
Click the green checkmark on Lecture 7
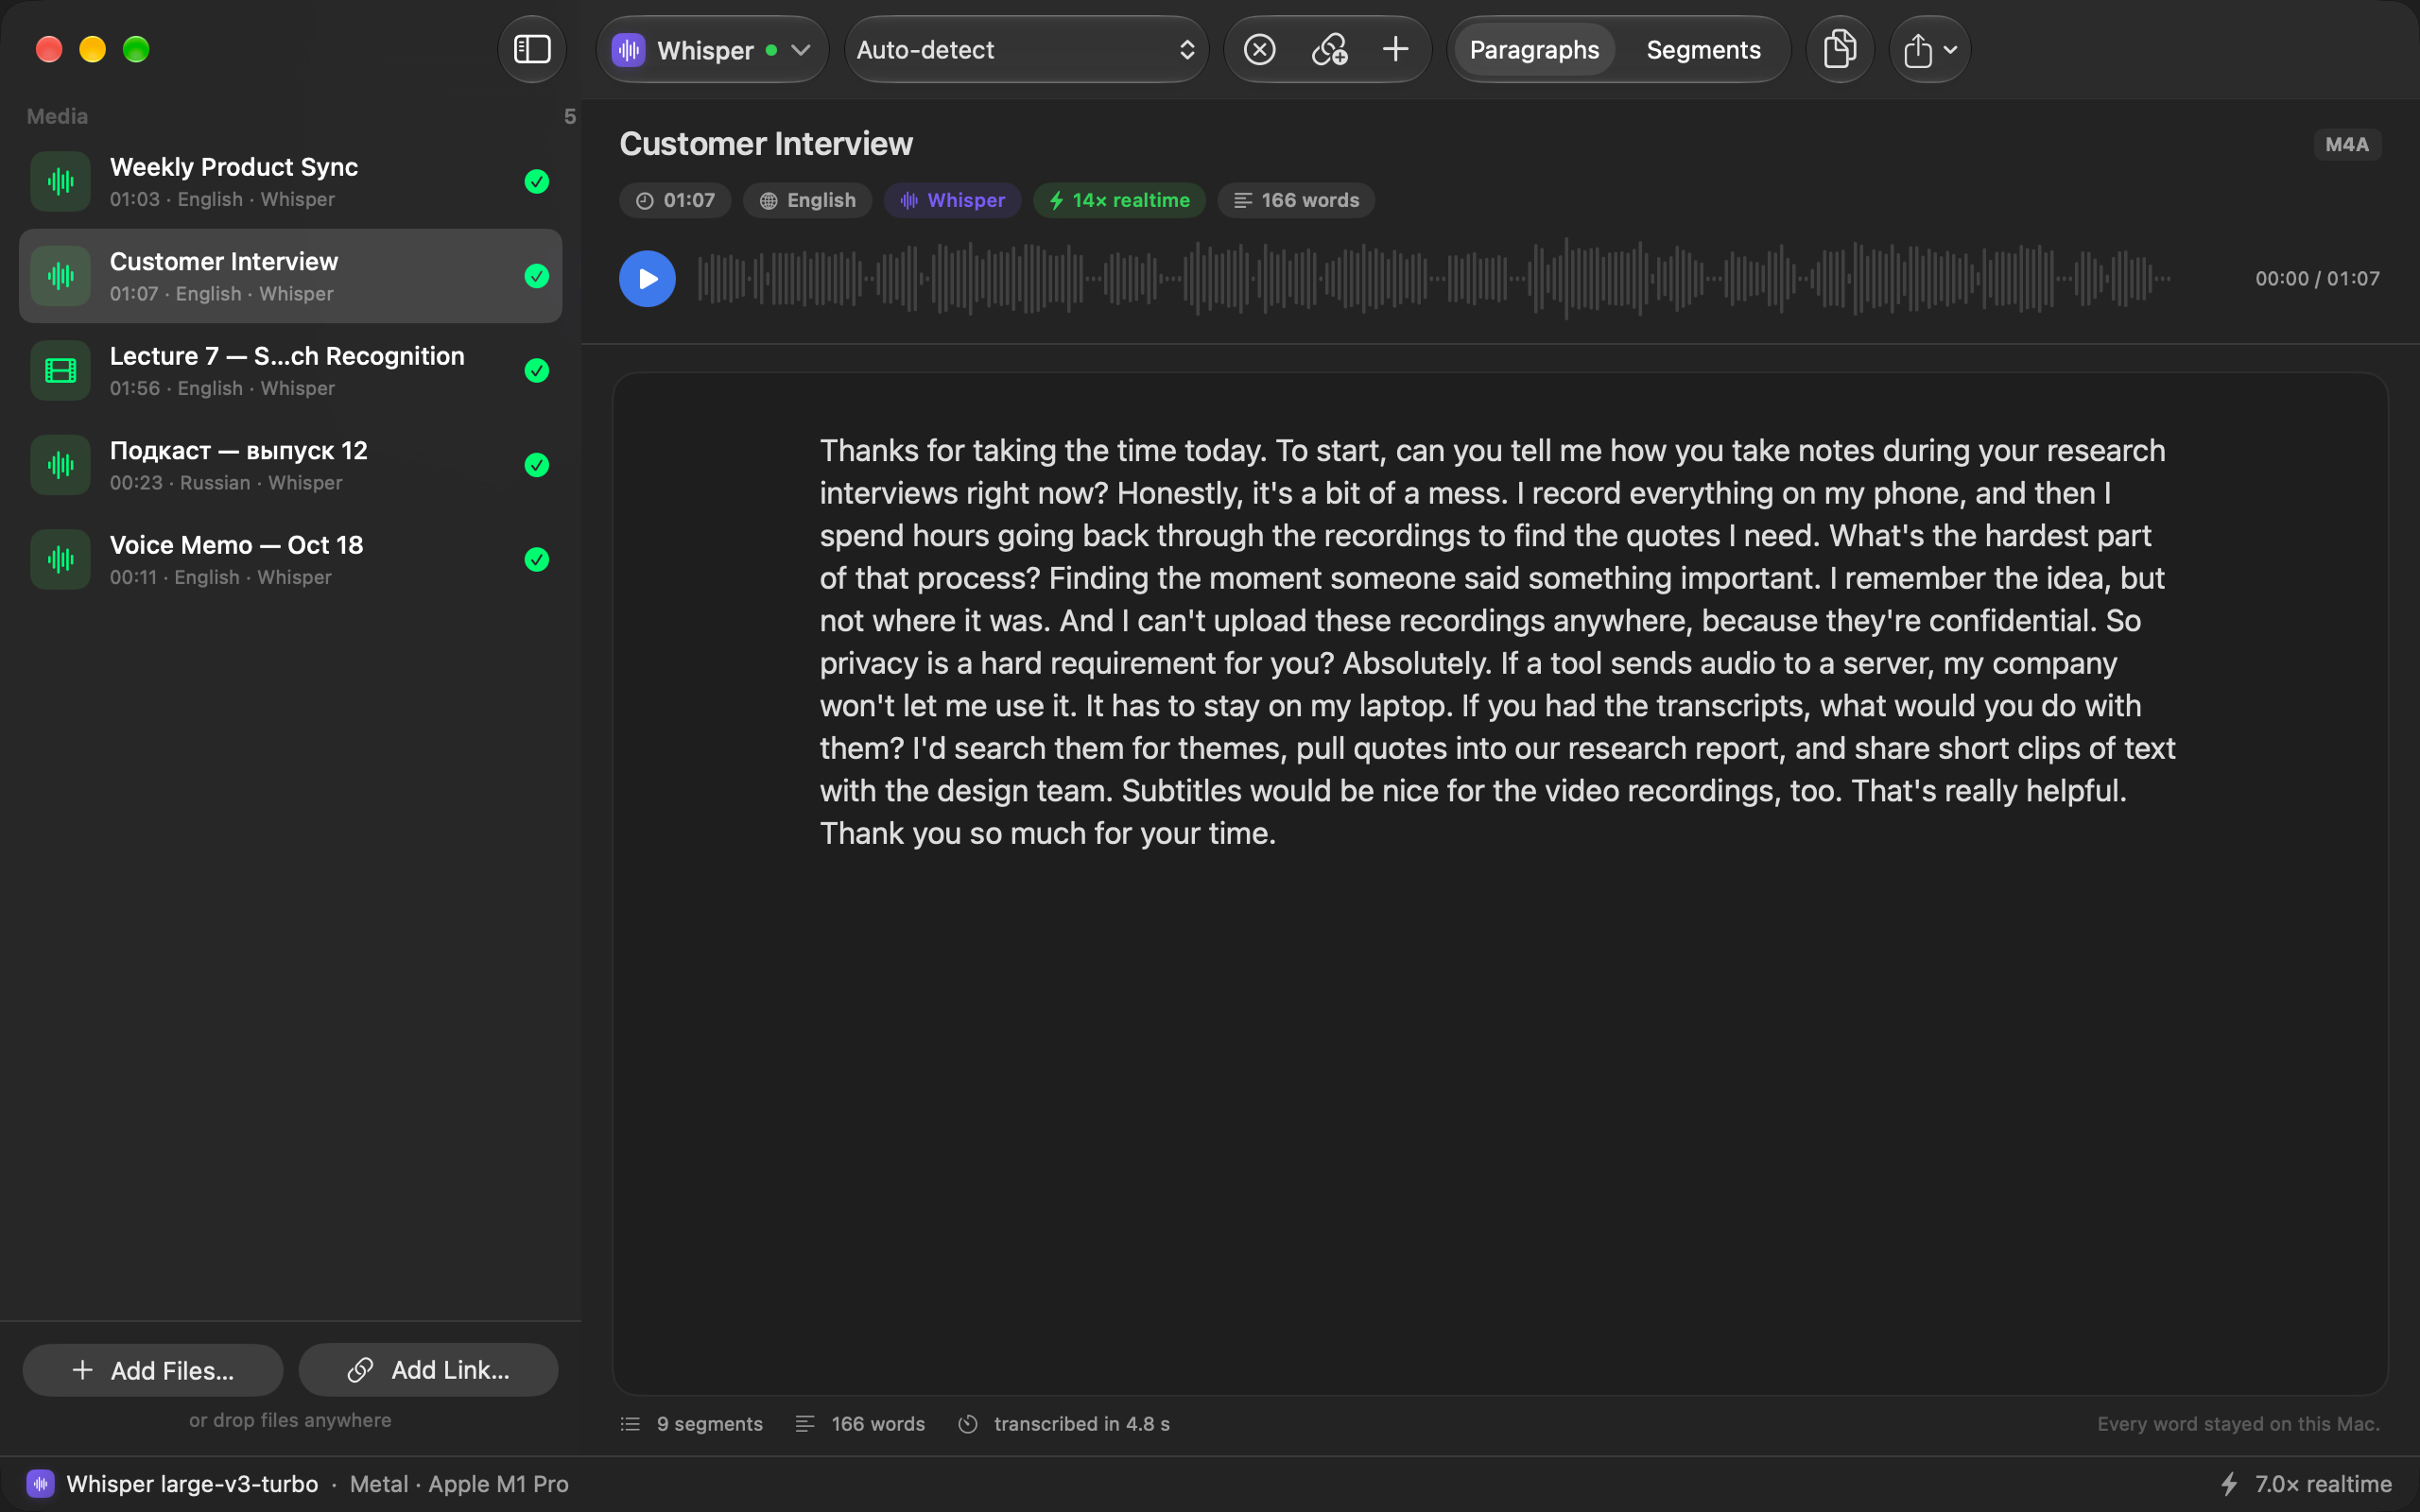click(537, 371)
